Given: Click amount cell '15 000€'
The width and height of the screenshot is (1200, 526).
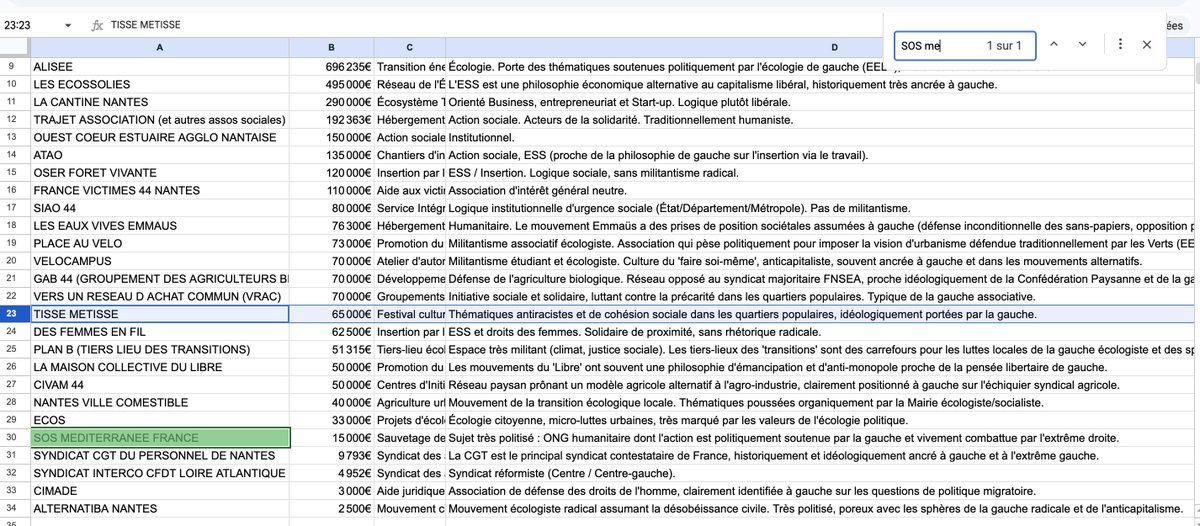Looking at the screenshot, I should (332, 438).
